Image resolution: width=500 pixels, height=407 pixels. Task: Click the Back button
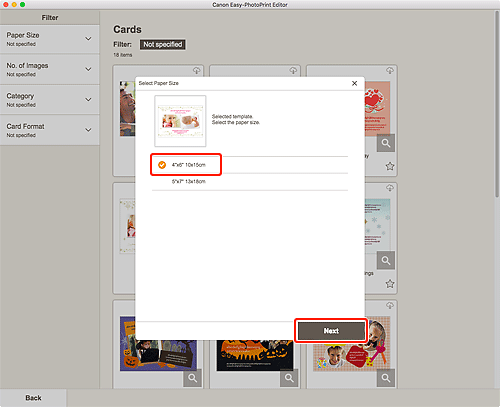tap(33, 398)
